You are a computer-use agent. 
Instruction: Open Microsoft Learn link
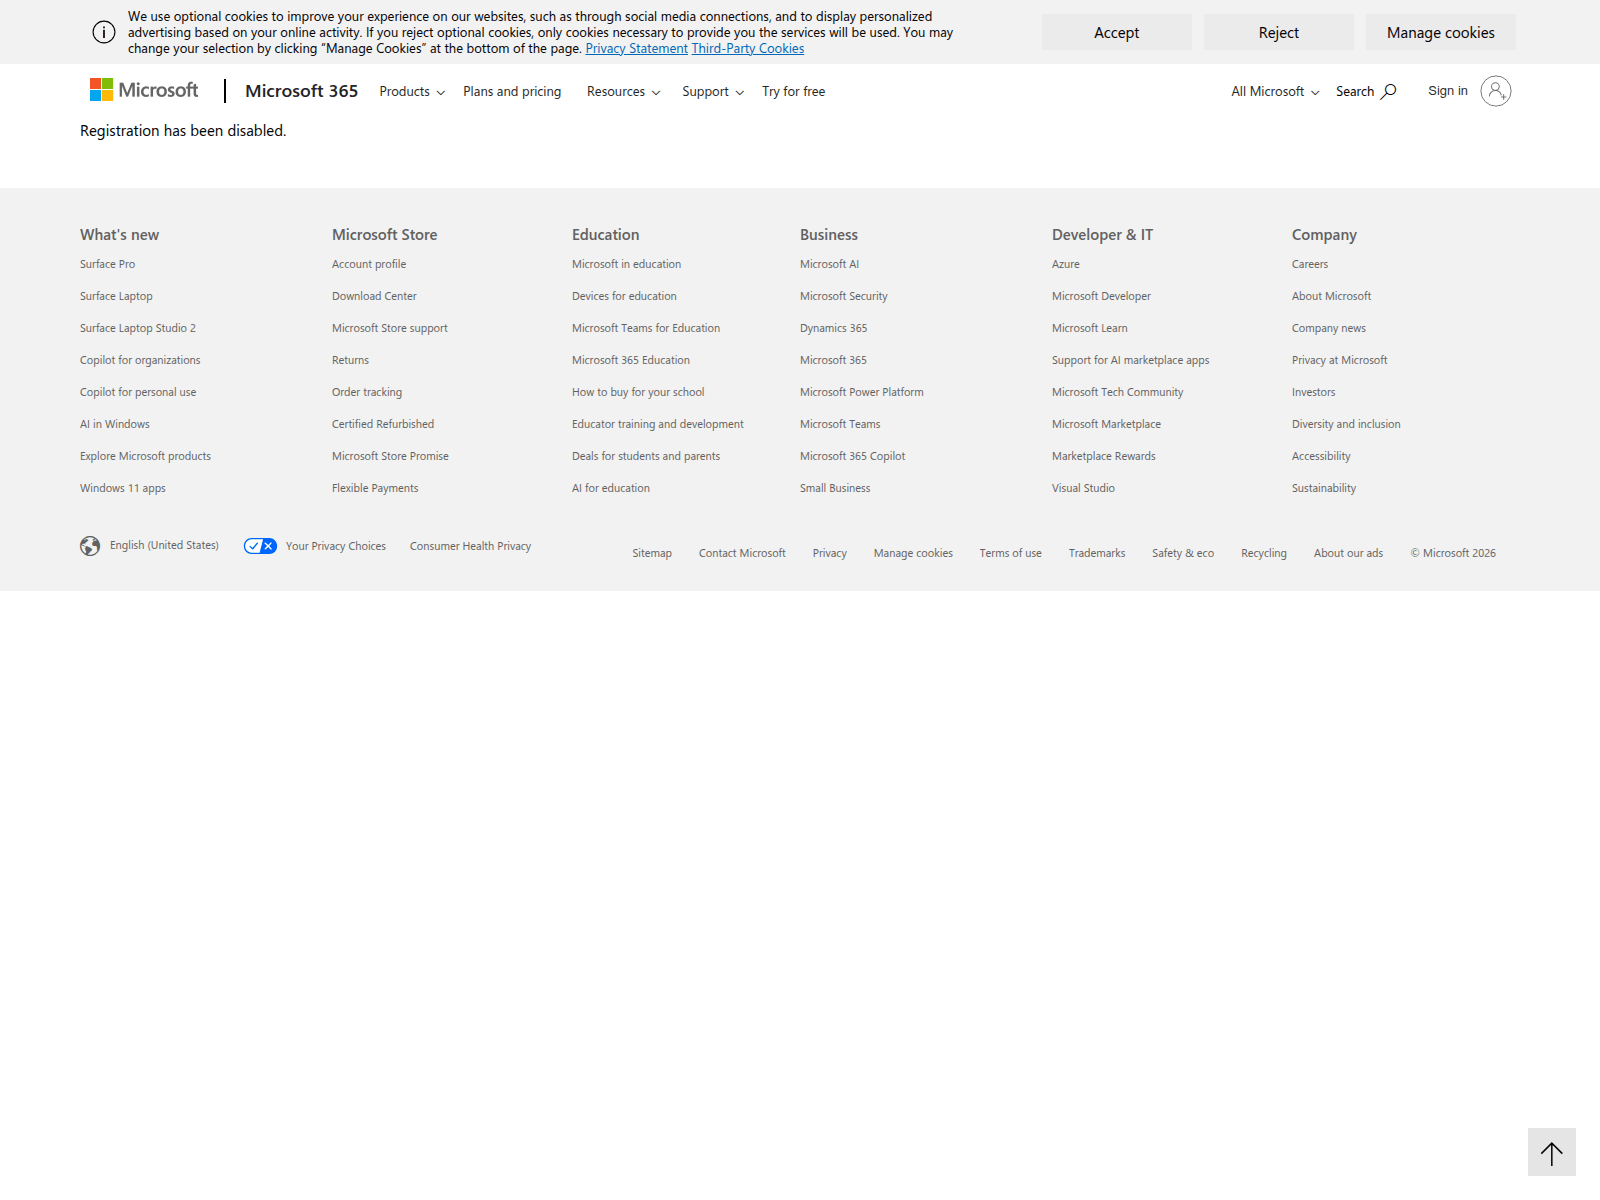(x=1090, y=328)
